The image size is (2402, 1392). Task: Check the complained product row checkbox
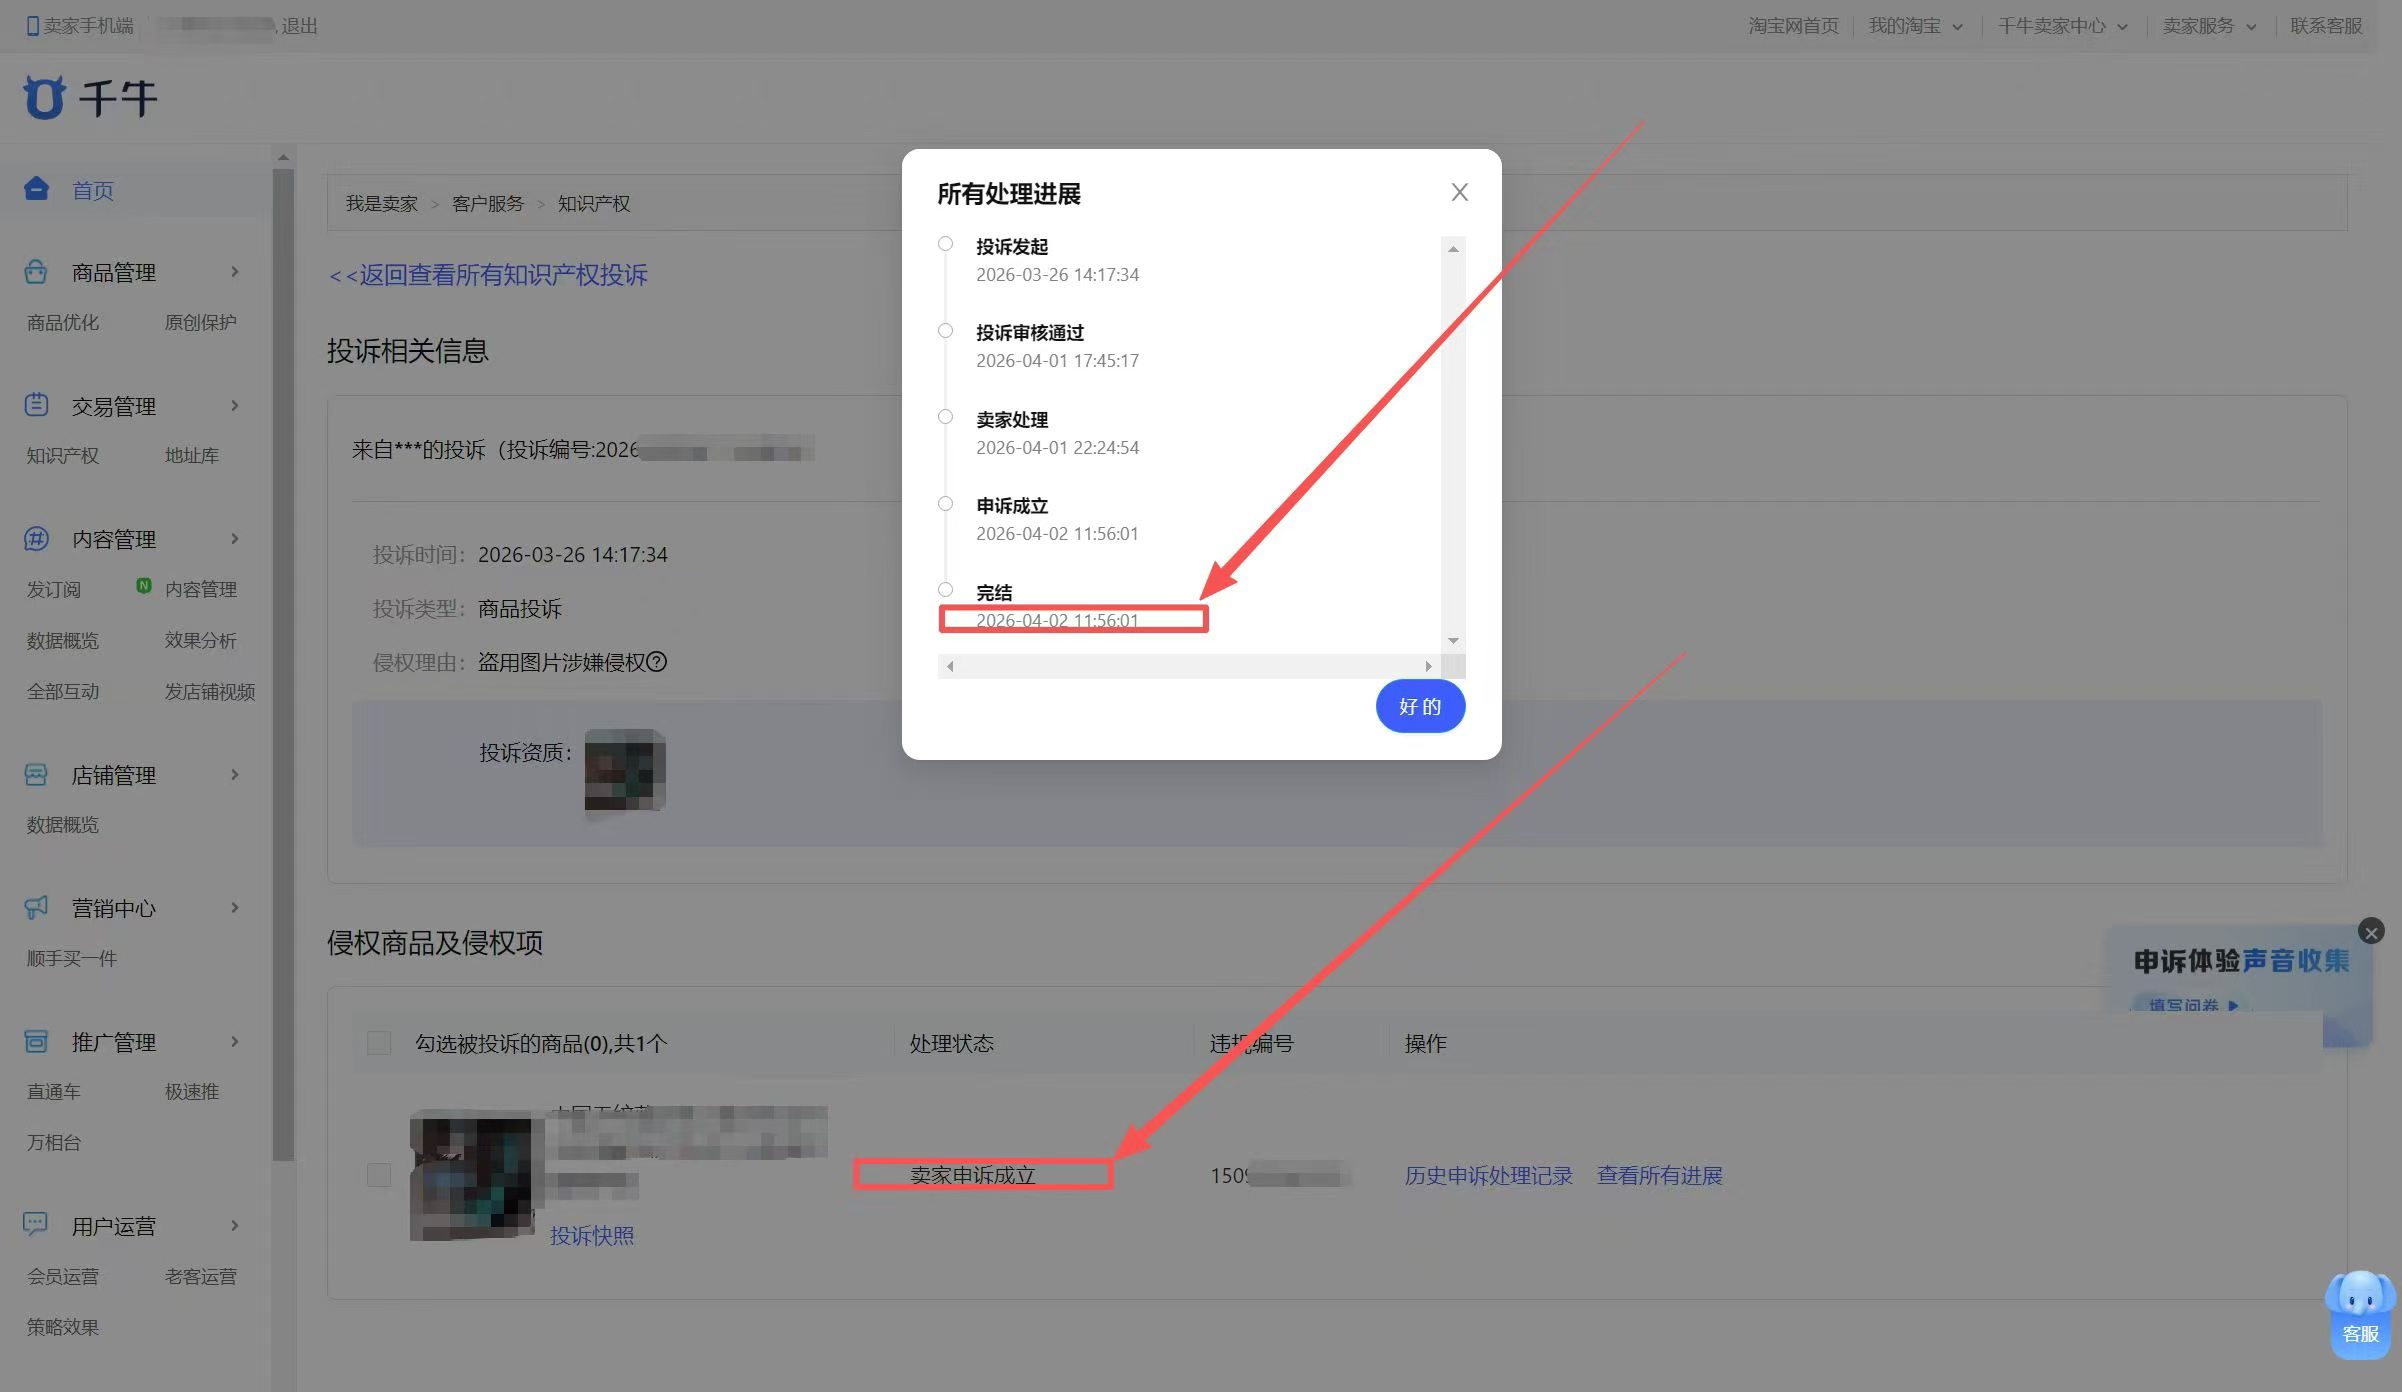[x=379, y=1174]
